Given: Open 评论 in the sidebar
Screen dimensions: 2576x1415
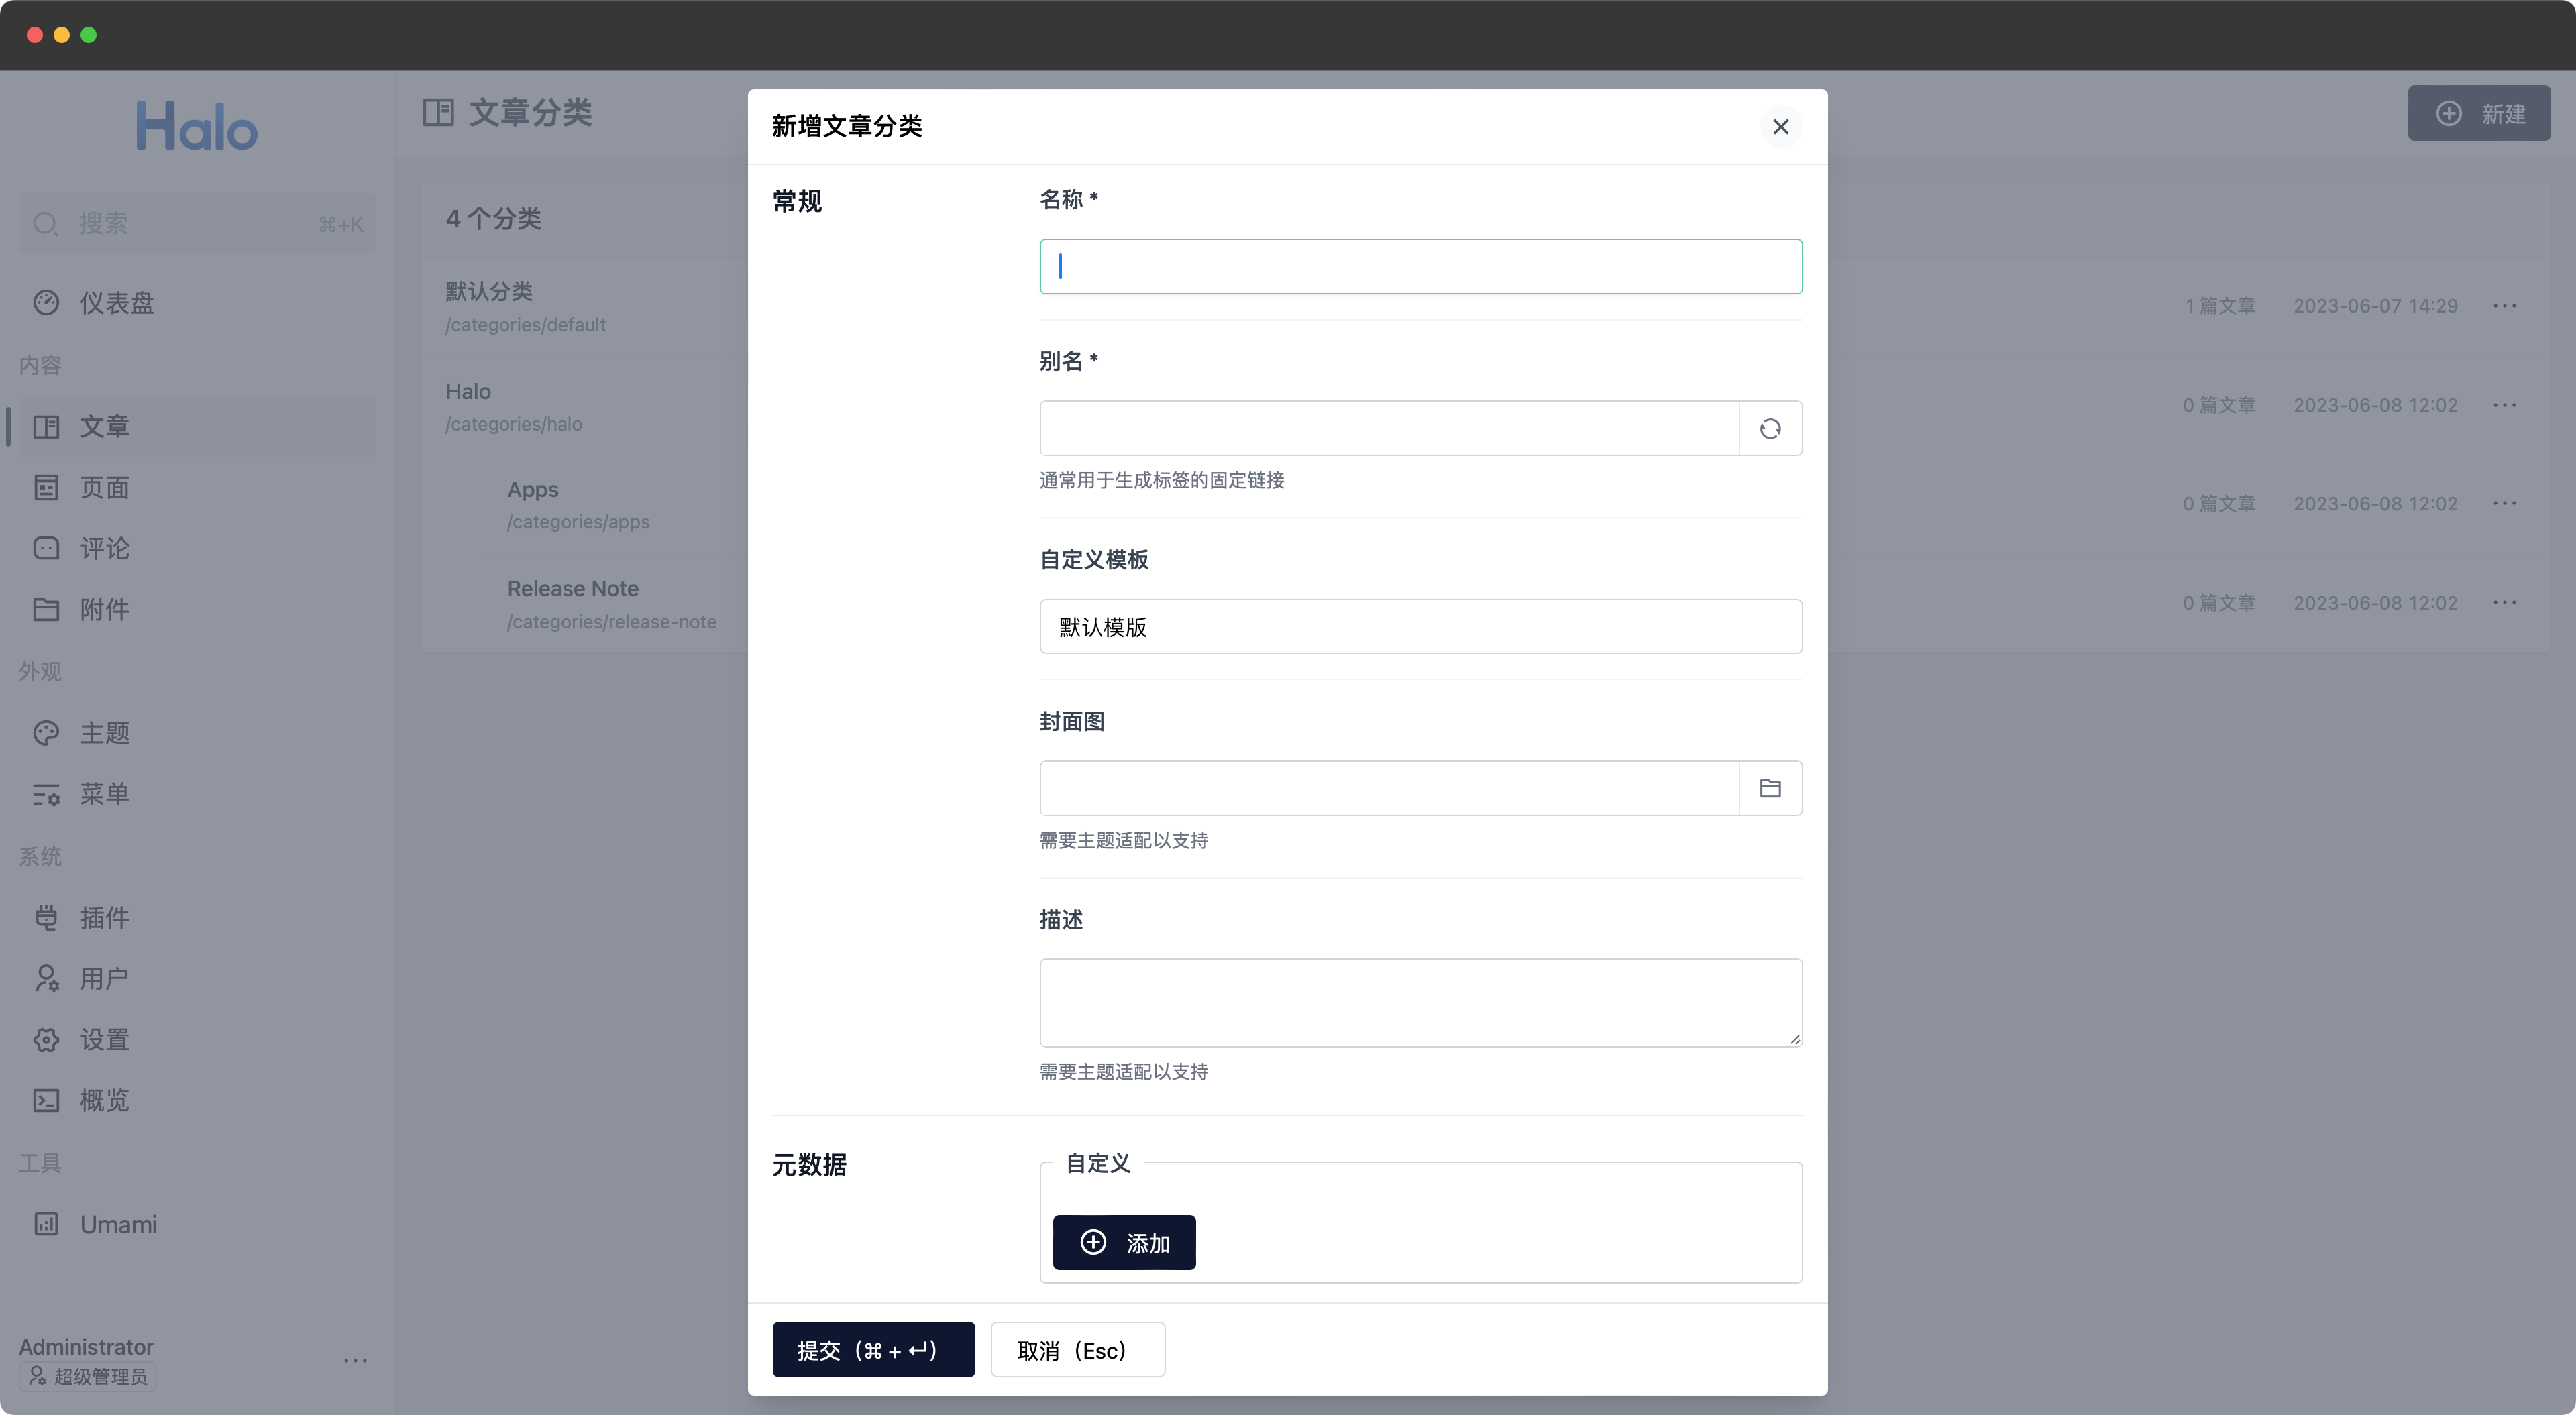Looking at the screenshot, I should [197, 548].
